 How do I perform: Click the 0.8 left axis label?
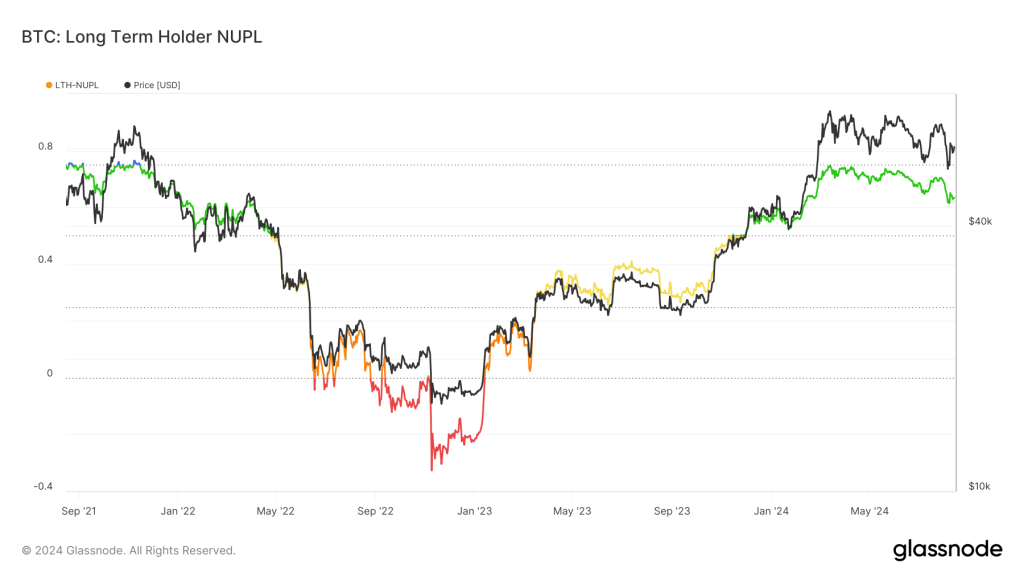(45, 147)
